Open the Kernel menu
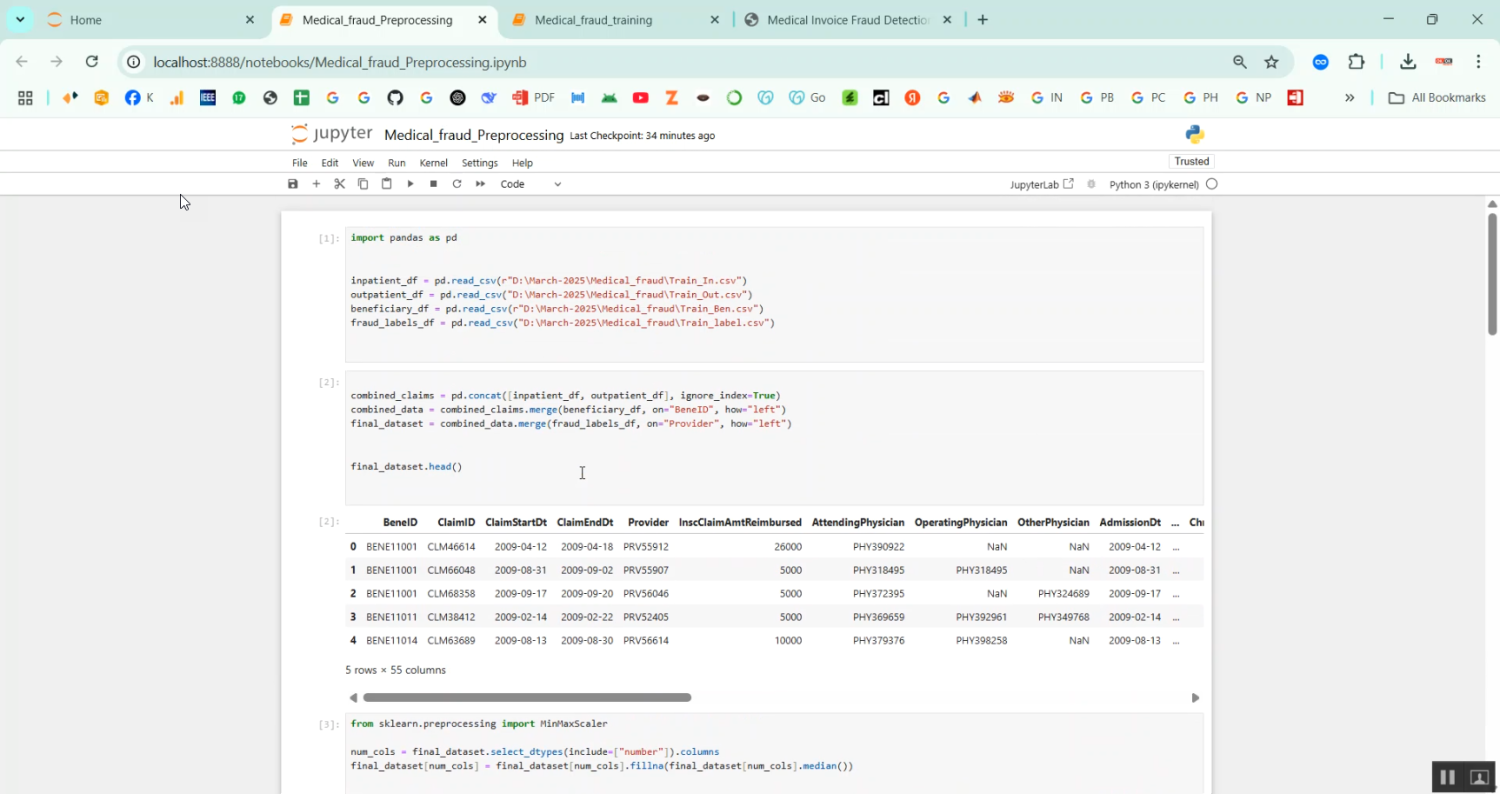 (433, 163)
